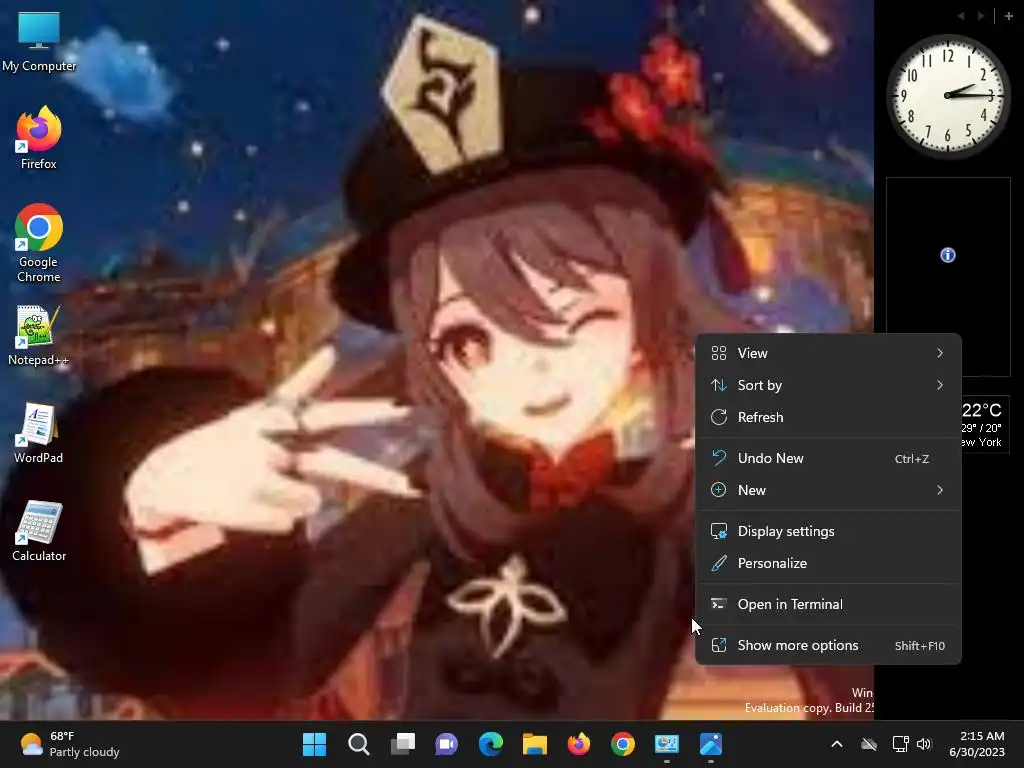Expand the chevron beside New

940,490
